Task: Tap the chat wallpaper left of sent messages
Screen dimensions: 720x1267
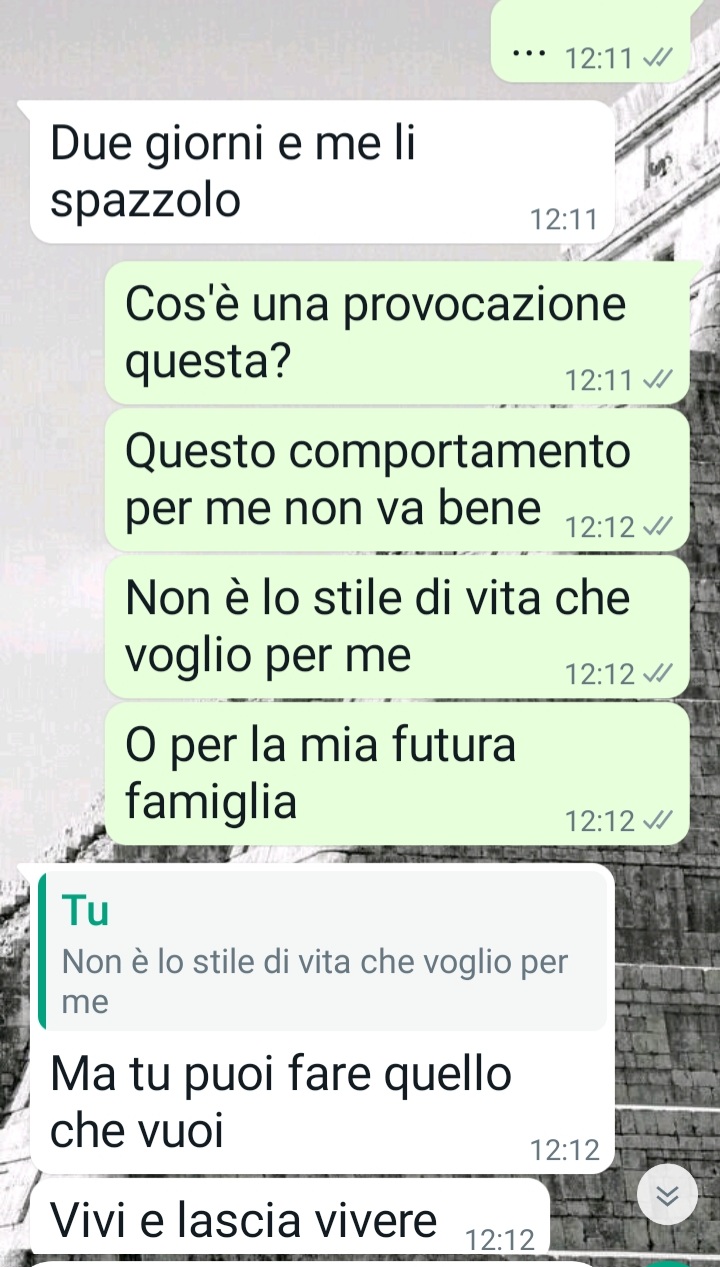Action: (52, 560)
